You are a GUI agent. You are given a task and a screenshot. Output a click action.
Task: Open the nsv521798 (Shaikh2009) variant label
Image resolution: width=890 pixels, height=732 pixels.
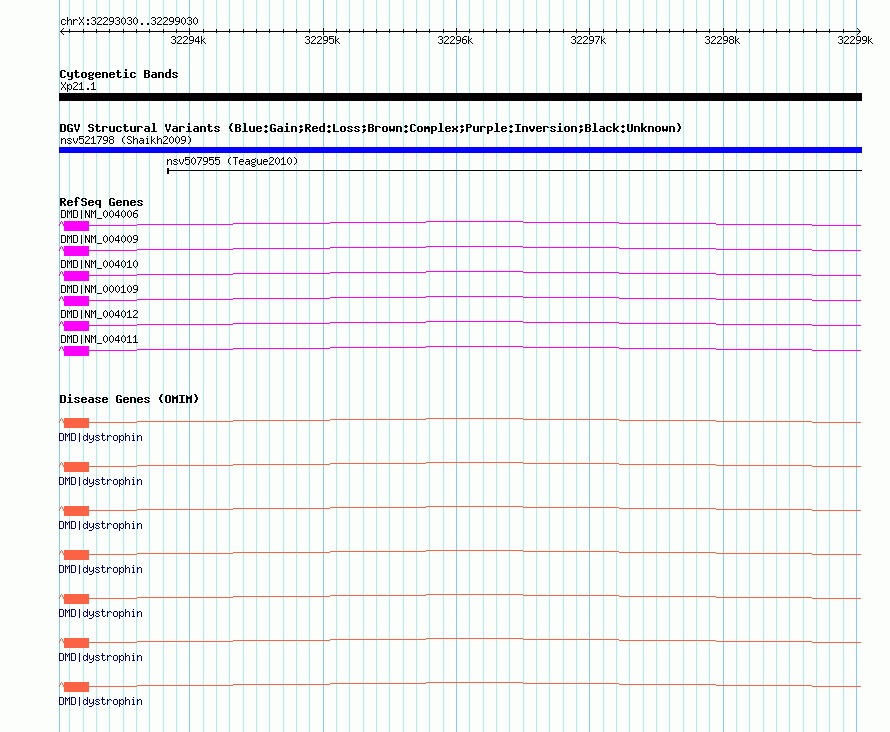(x=126, y=140)
